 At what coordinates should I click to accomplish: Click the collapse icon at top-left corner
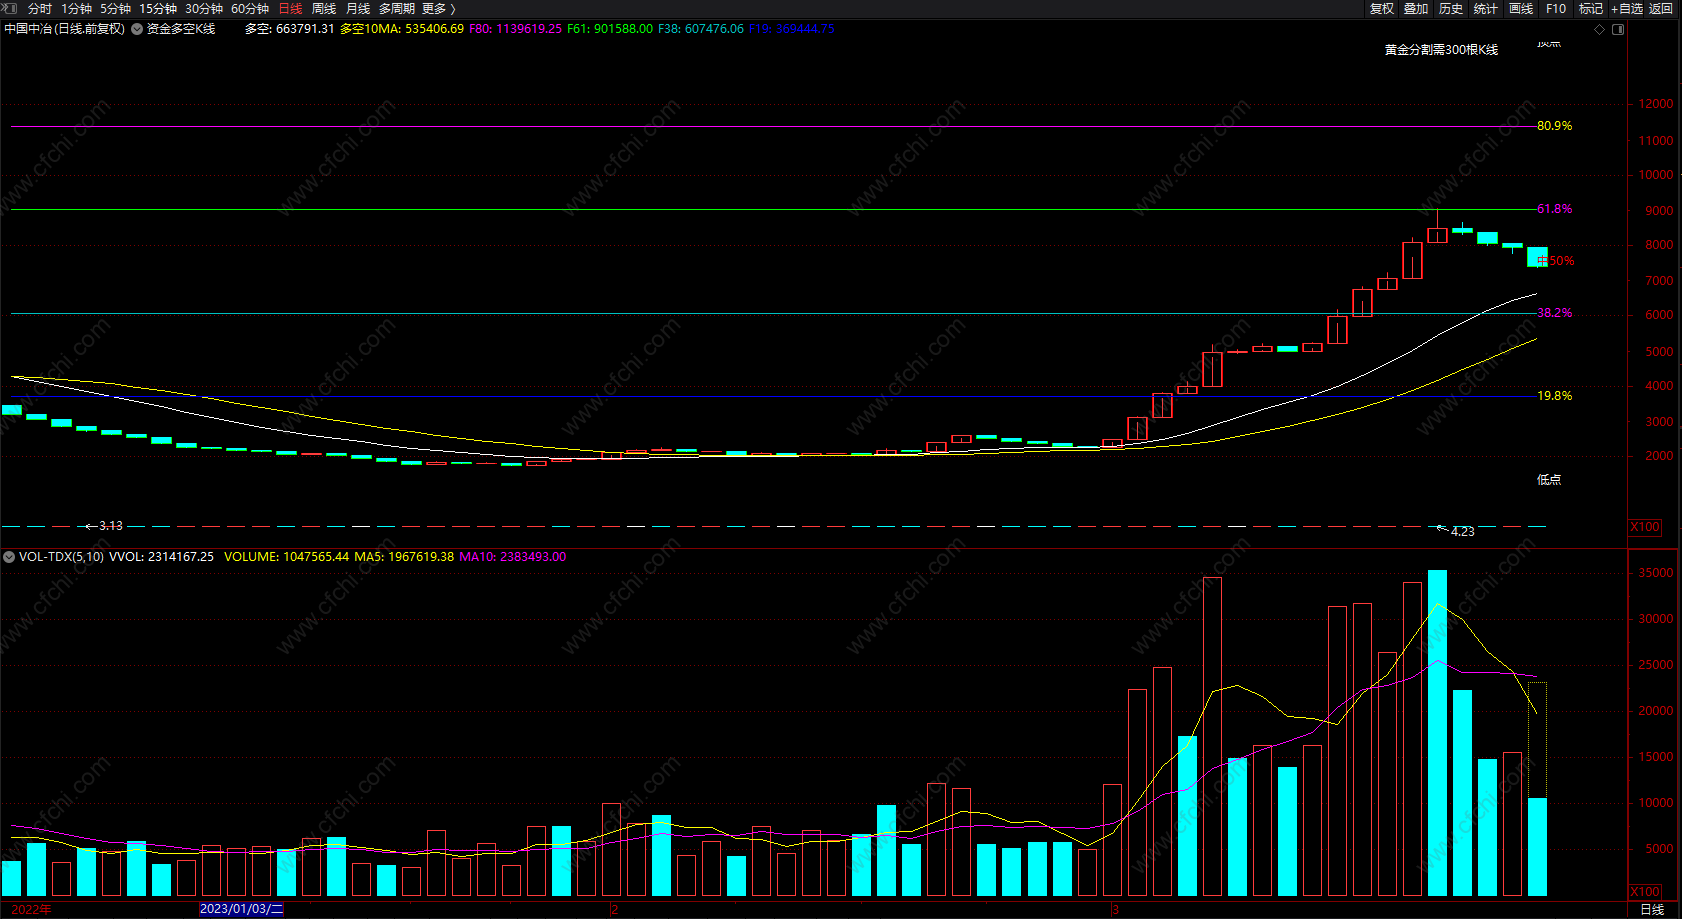coord(10,8)
